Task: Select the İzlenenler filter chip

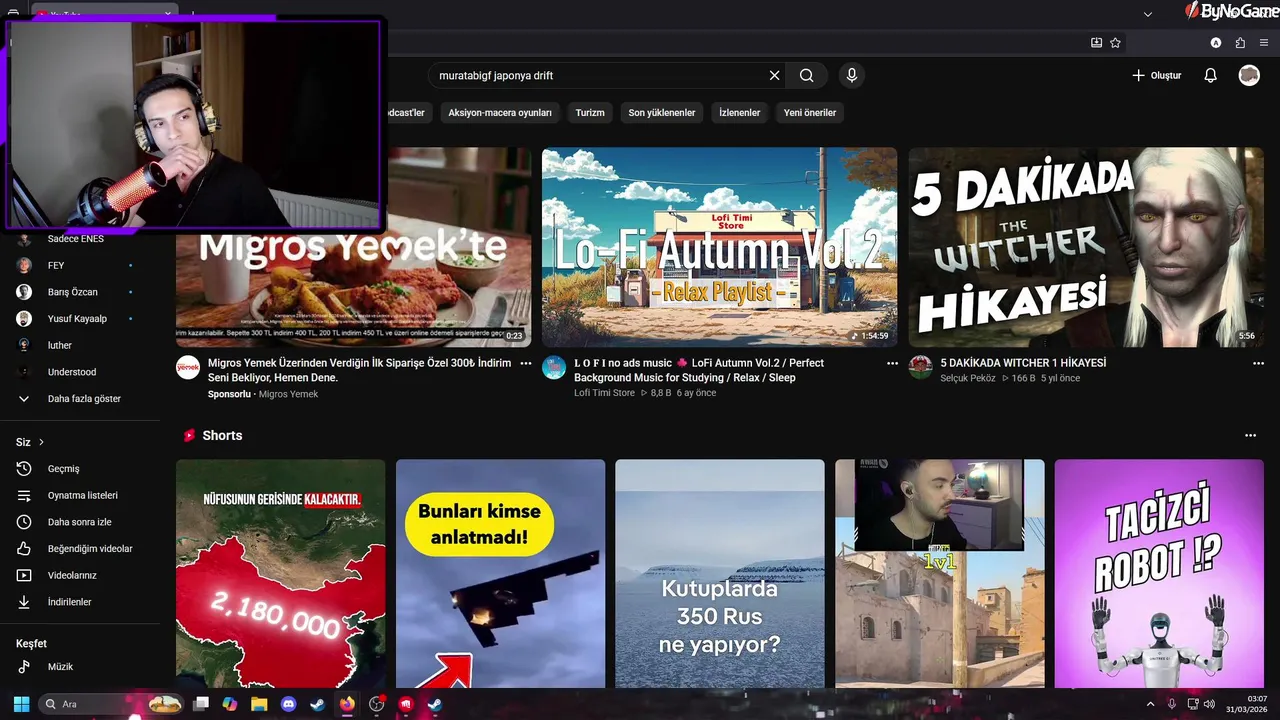Action: tap(740, 113)
